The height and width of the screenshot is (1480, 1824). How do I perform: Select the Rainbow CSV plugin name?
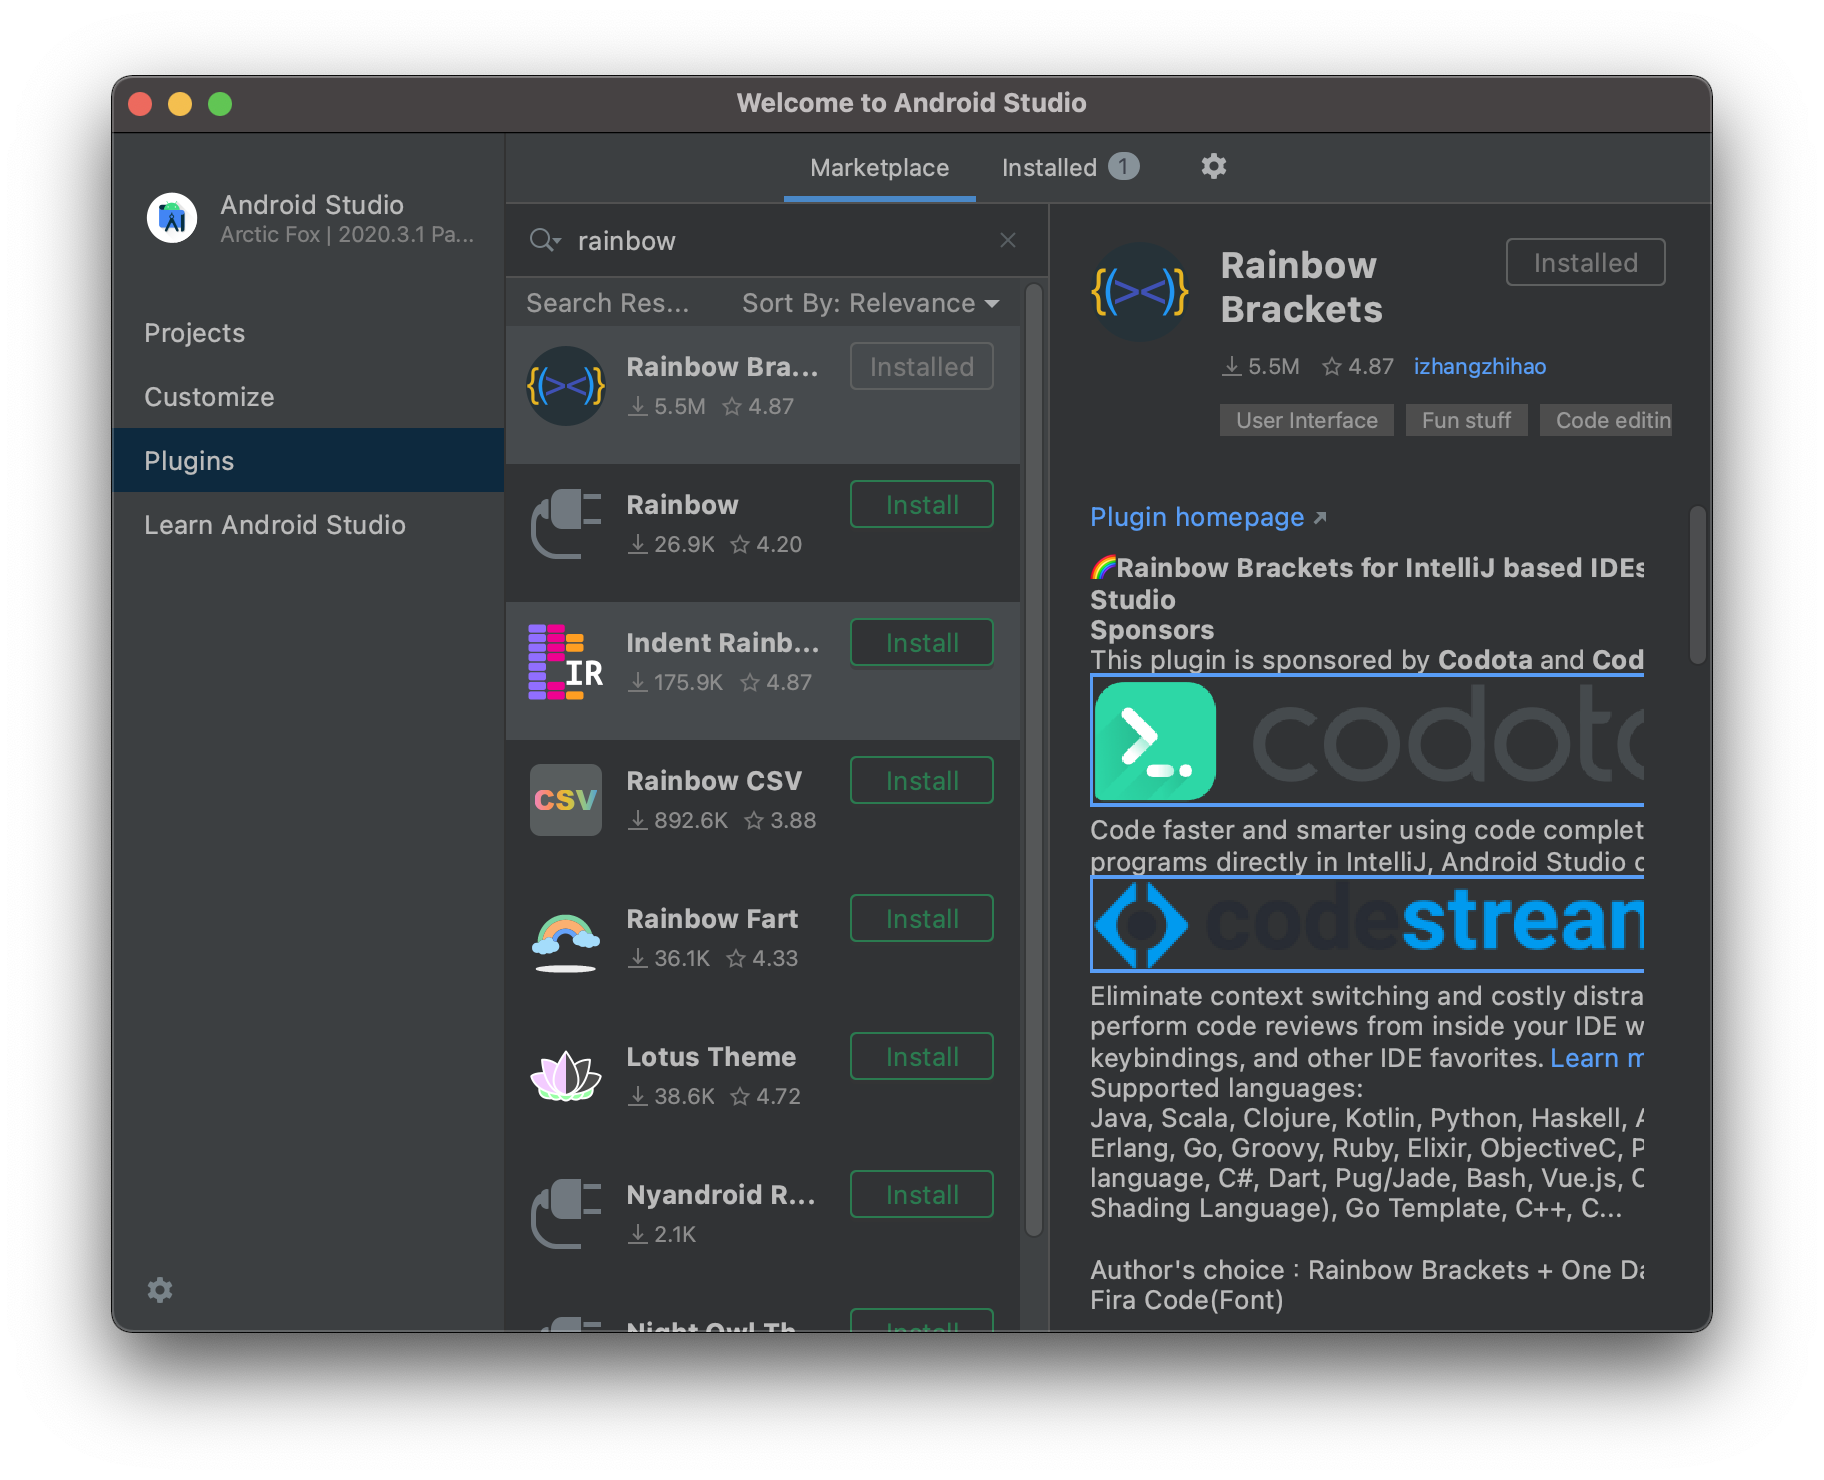[x=714, y=780]
